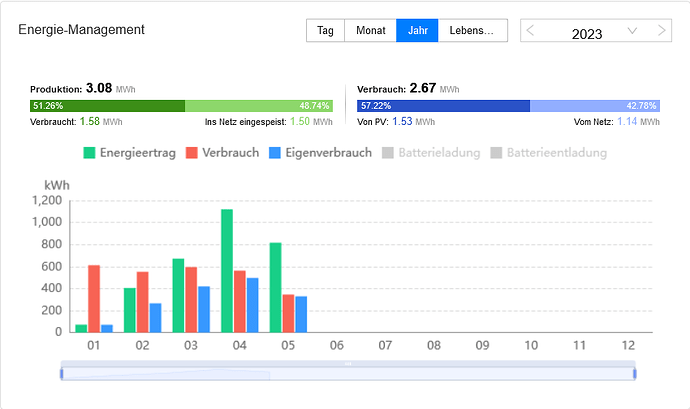
Task: Click the left handle of chart zoom slider
Action: (62, 374)
